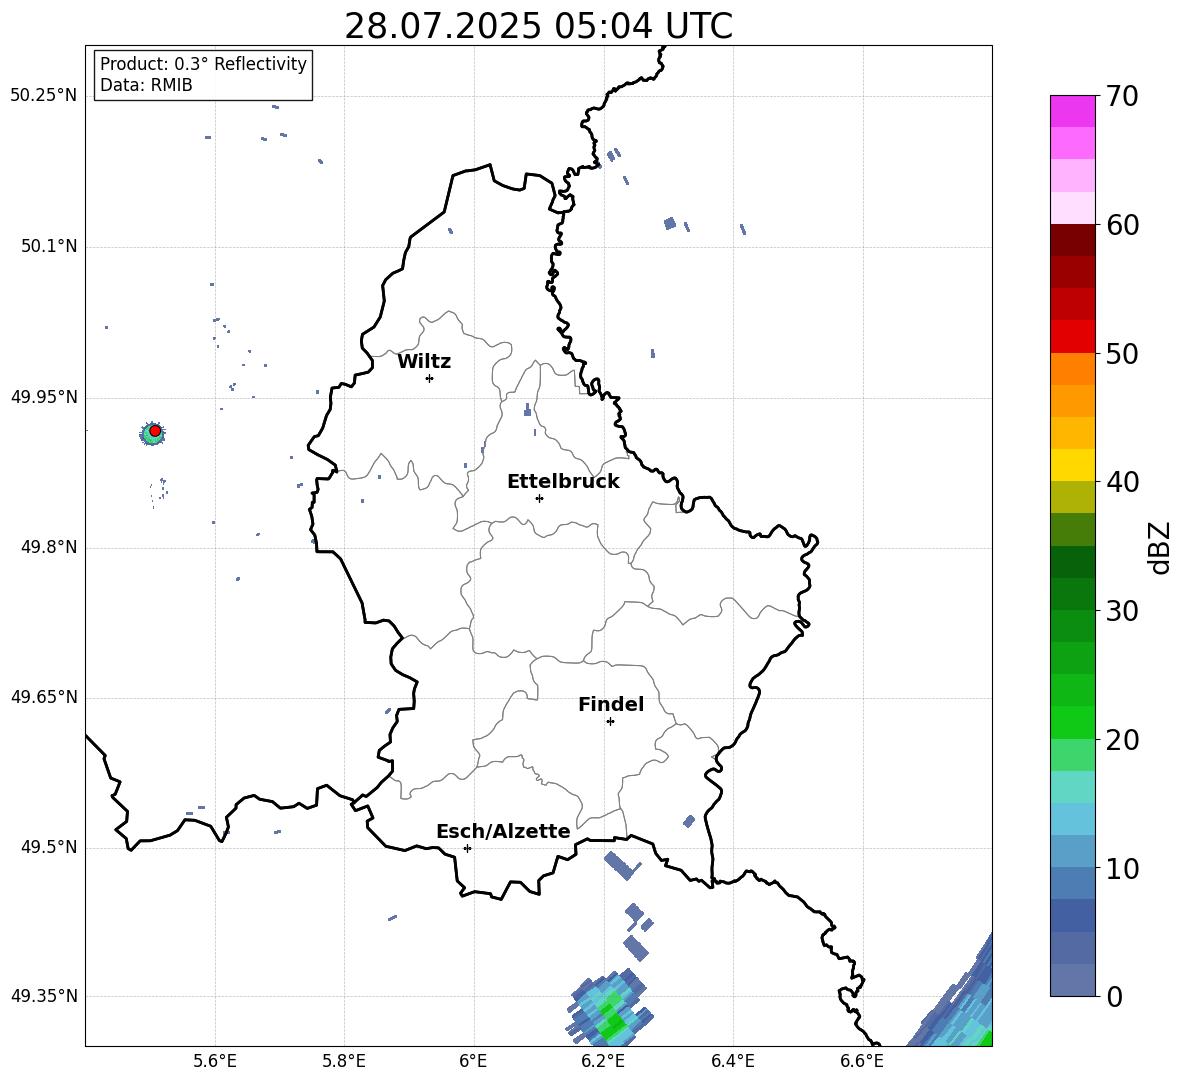Click the dBZ colorbar axis label
Image resolution: width=1184 pixels, height=1081 pixels.
1161,547
